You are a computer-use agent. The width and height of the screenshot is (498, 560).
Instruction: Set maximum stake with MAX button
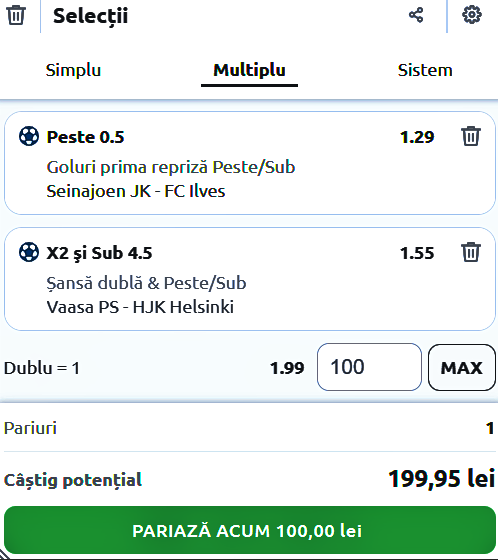(462, 367)
